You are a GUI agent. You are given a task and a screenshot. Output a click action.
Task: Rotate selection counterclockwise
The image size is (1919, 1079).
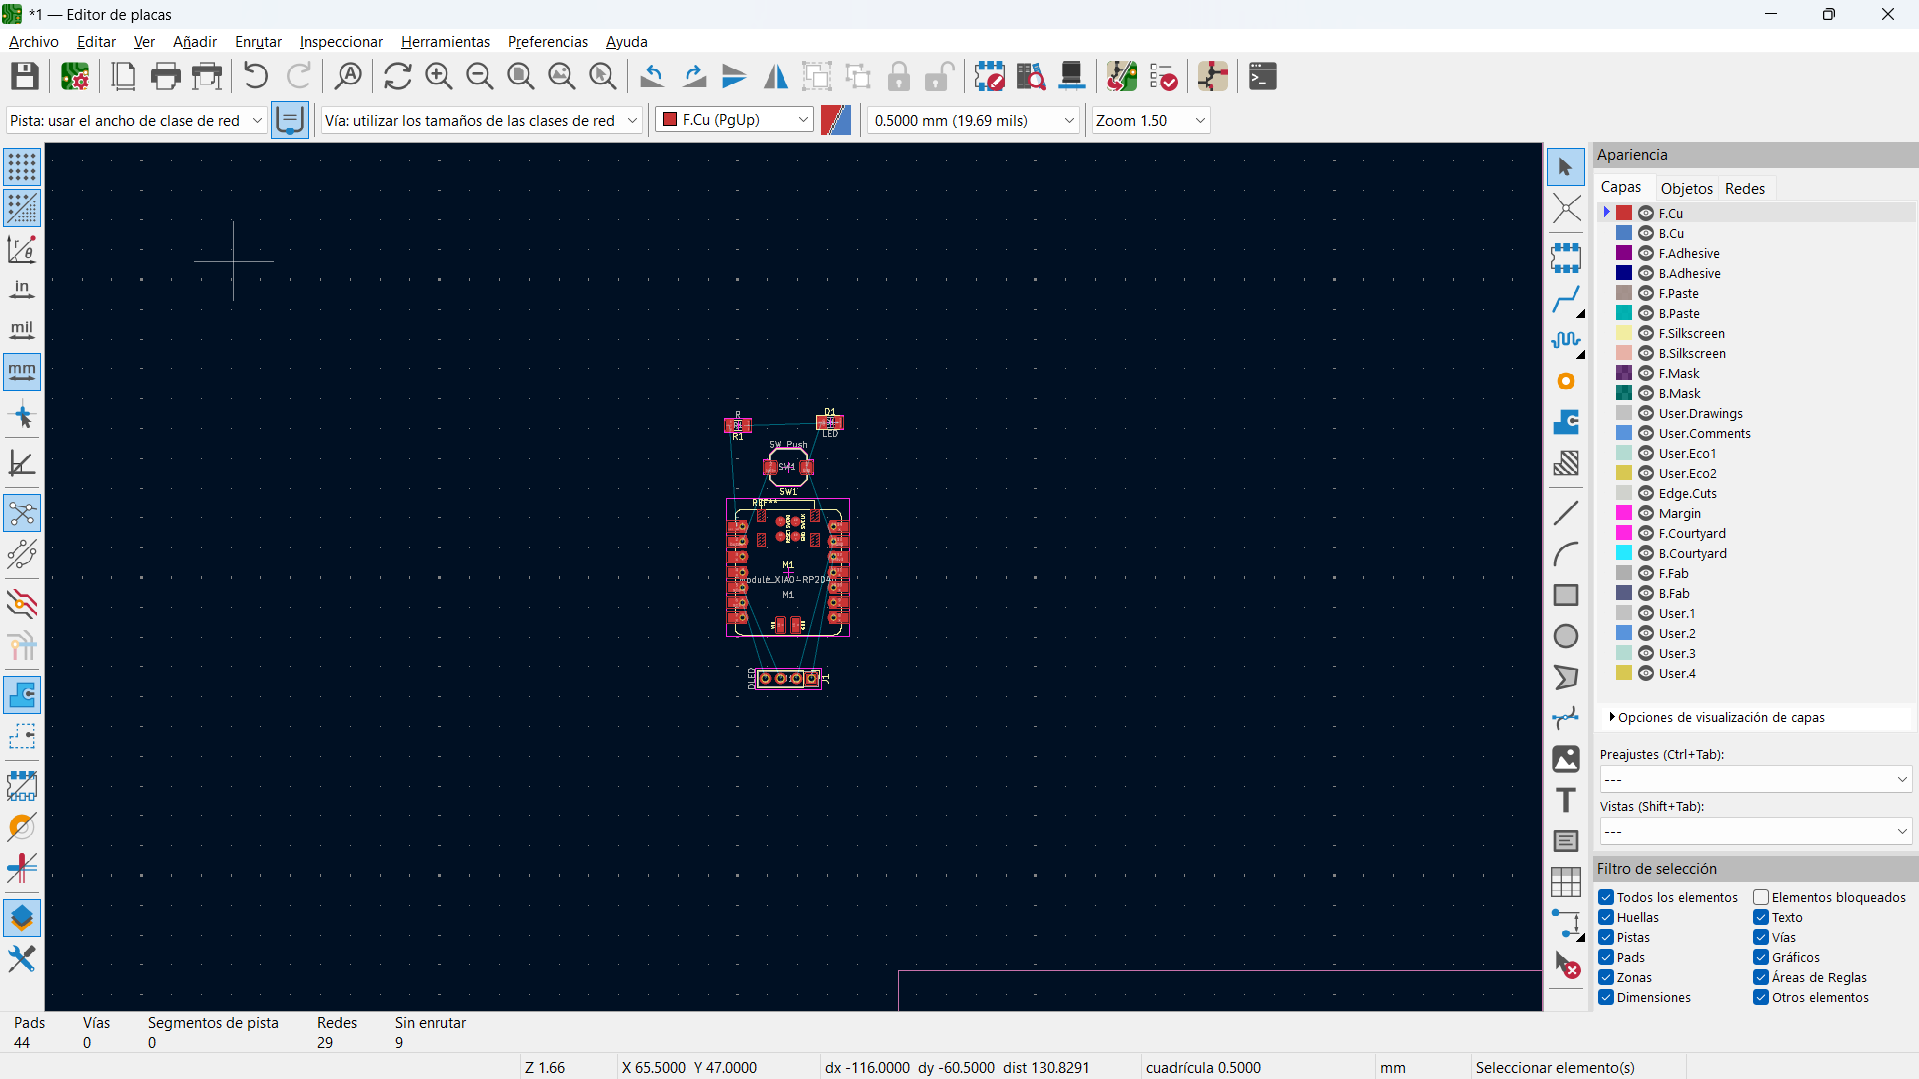(652, 76)
